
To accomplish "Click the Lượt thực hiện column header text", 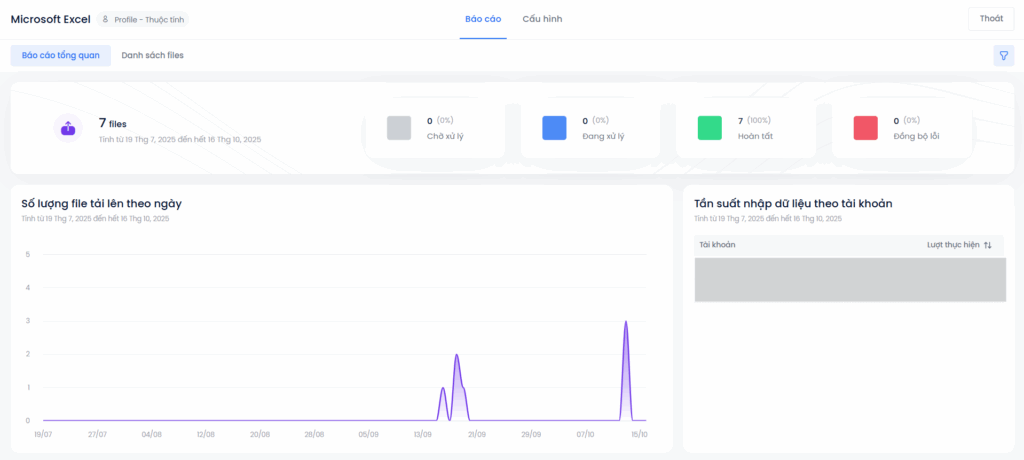I will click(952, 245).
